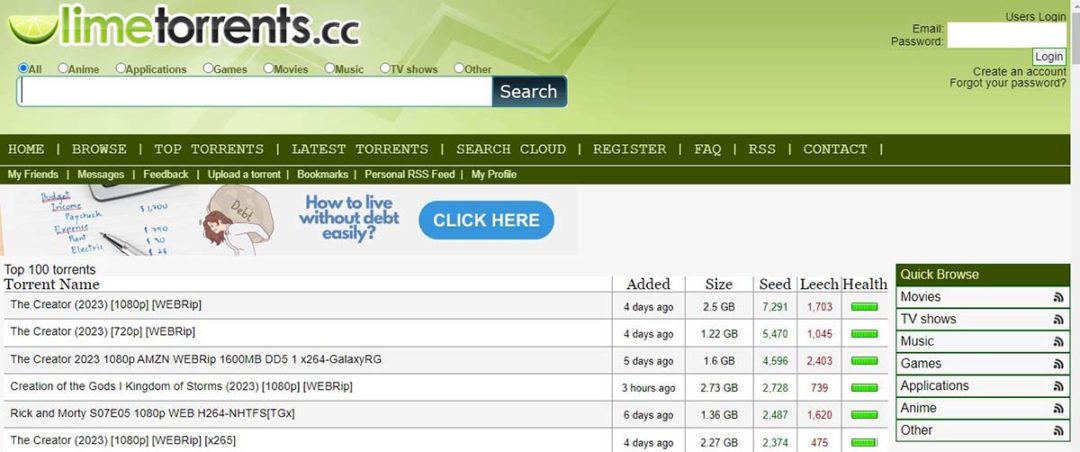Open the BROWSE menu item

click(99, 149)
